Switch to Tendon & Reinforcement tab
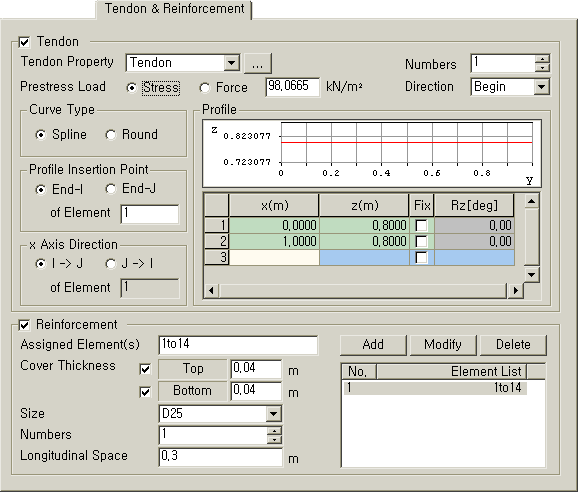Screen dimensions: 578x492 pyautogui.click(x=174, y=9)
